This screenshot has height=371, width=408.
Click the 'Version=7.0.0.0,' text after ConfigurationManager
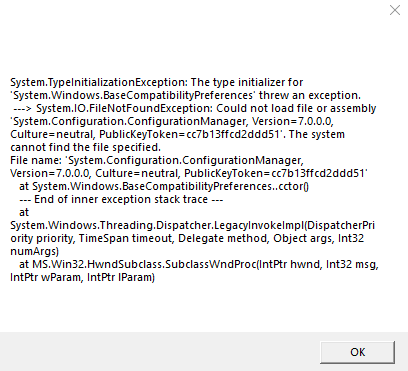click(x=292, y=121)
